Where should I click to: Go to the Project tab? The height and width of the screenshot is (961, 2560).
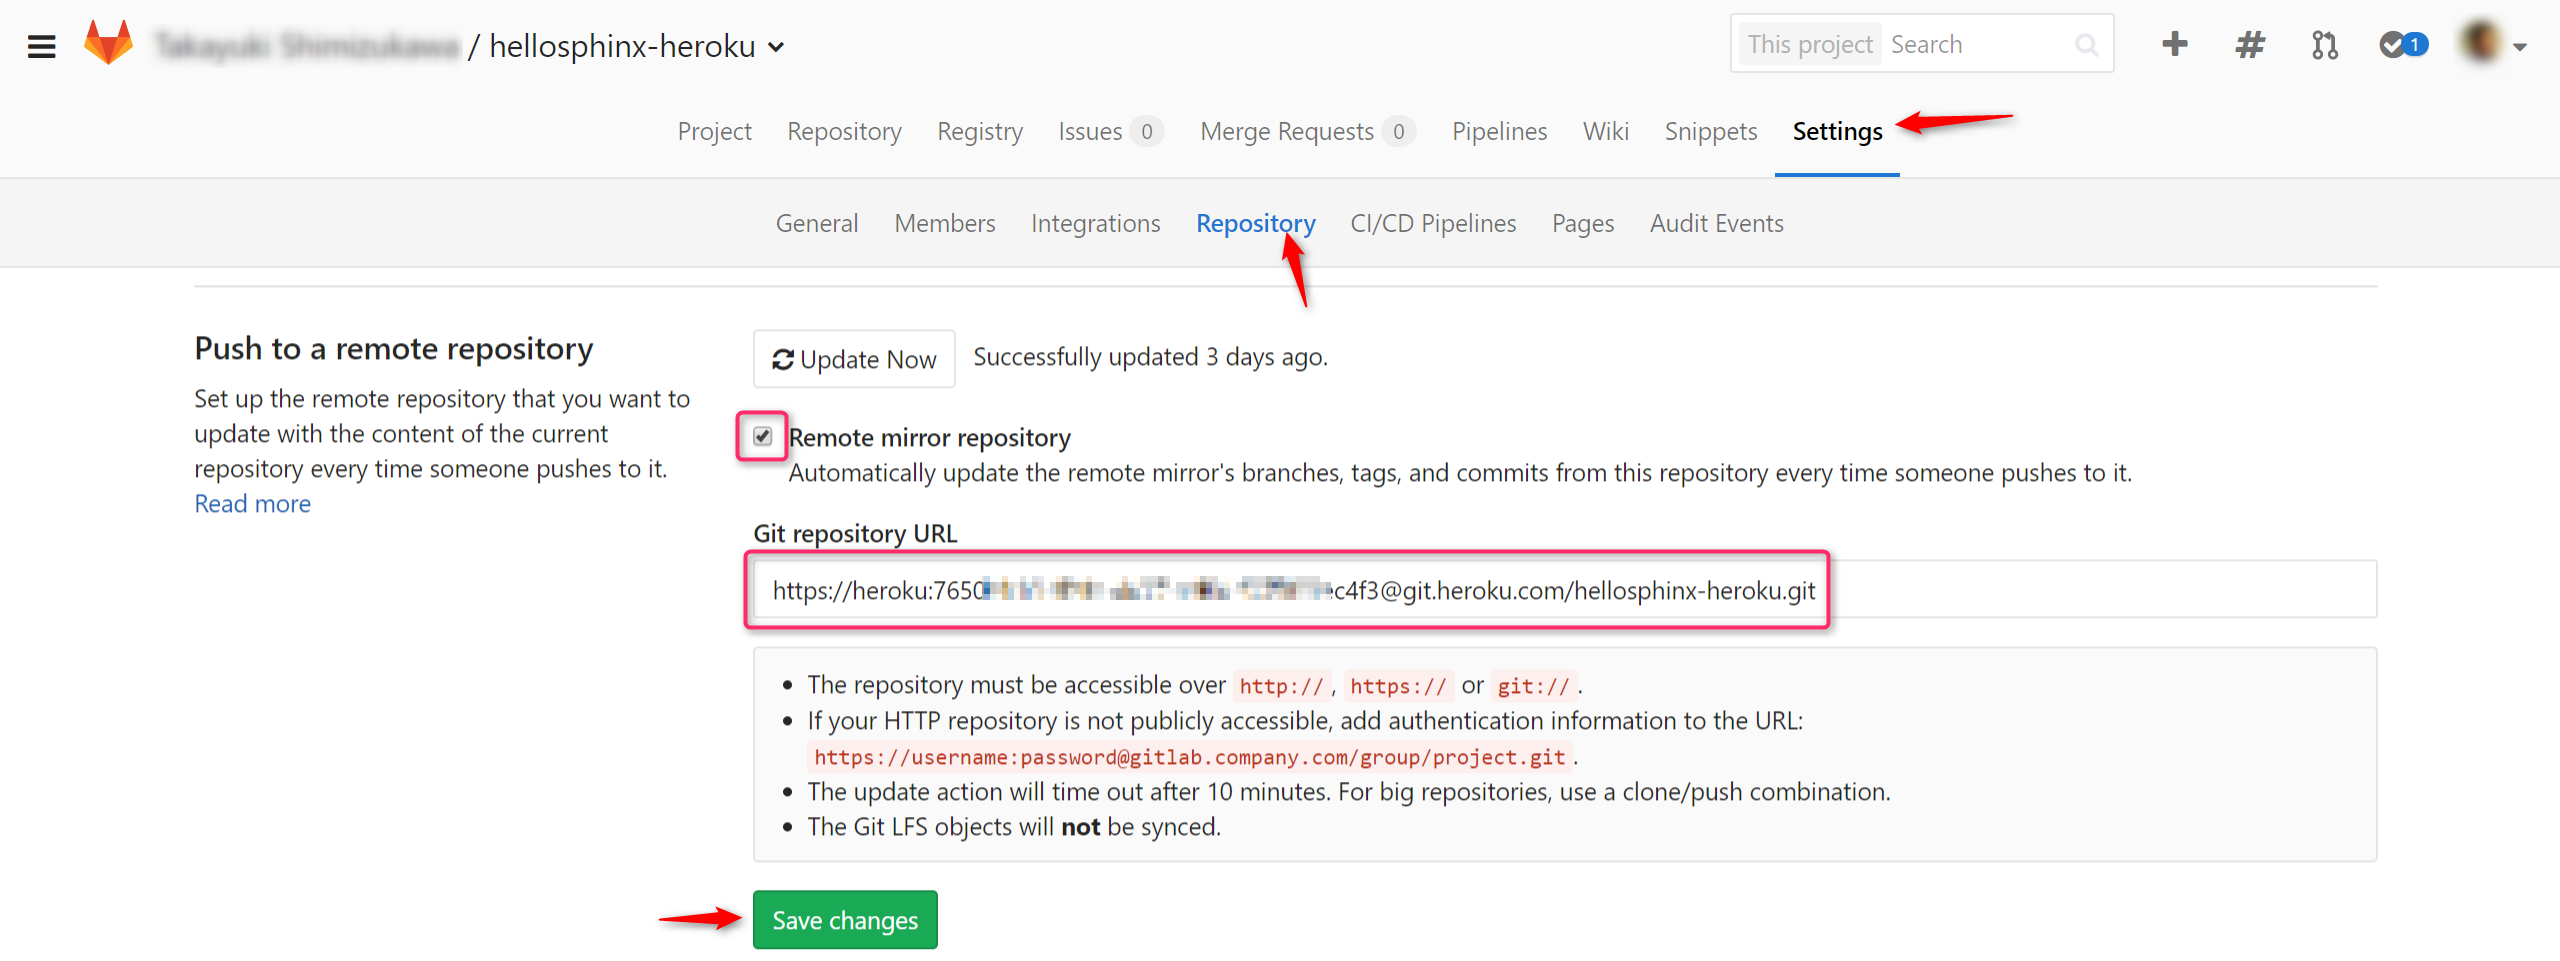(x=714, y=132)
